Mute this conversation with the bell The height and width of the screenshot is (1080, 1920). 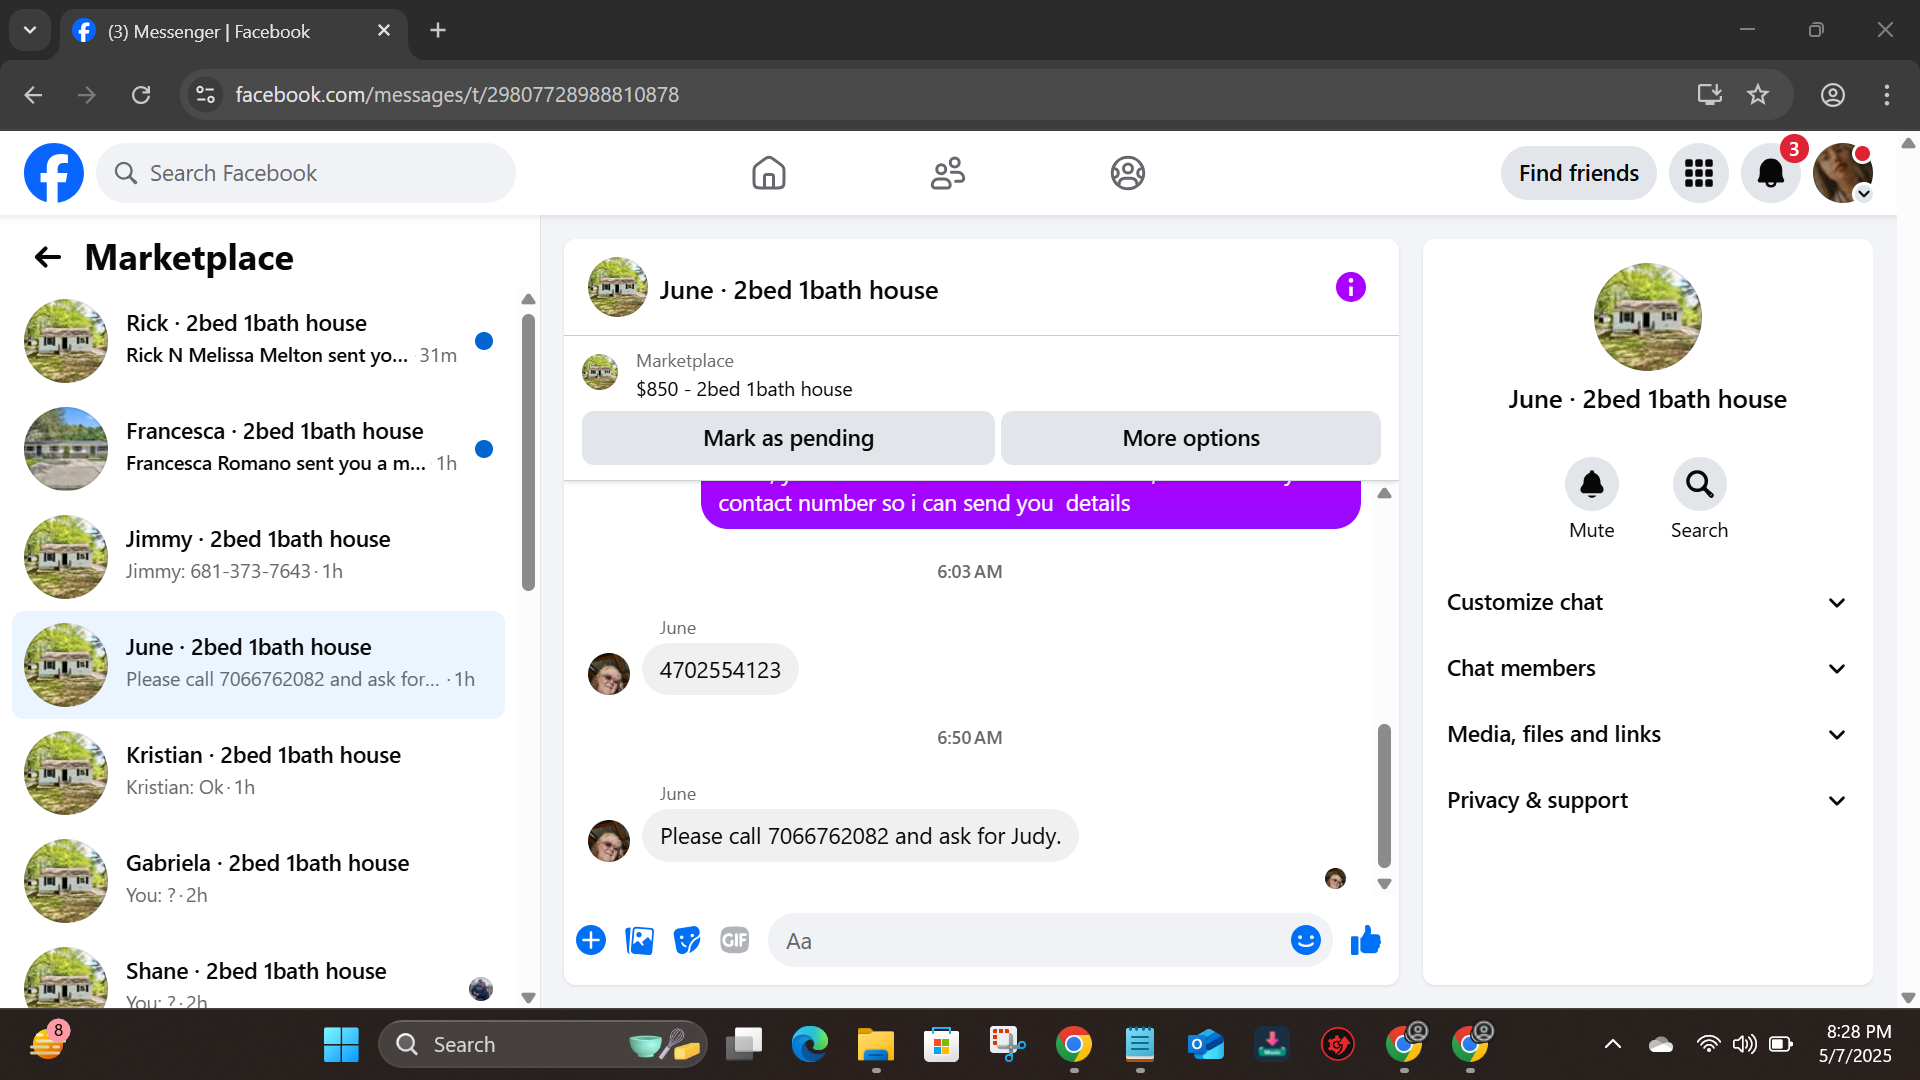(x=1591, y=485)
